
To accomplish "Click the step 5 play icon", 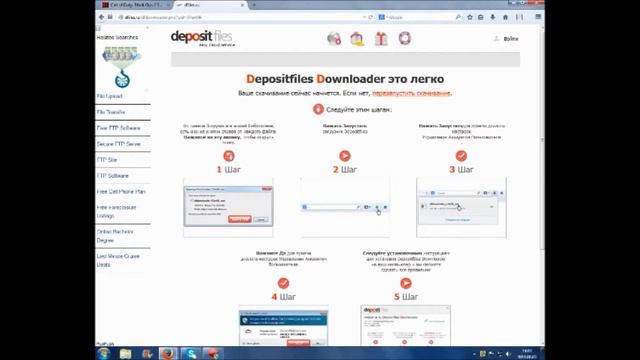I will coord(406,283).
